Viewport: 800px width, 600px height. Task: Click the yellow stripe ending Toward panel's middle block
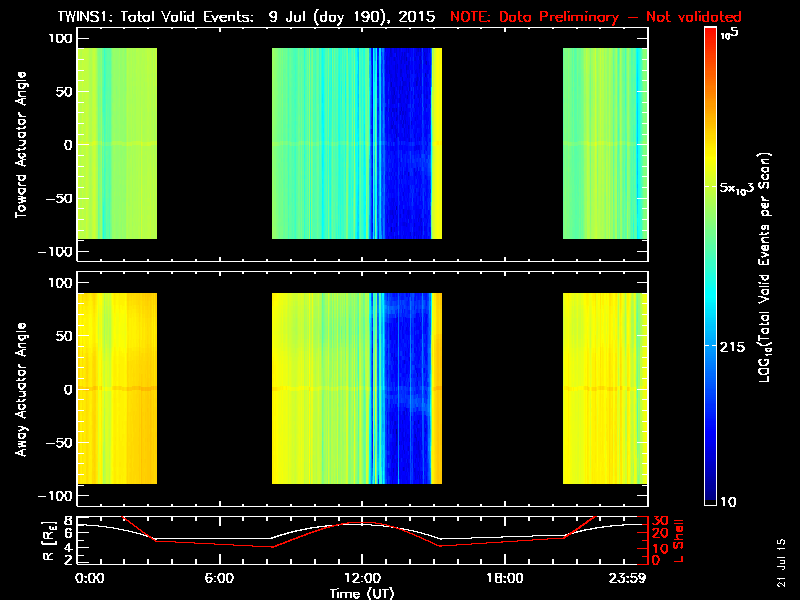pos(437,145)
